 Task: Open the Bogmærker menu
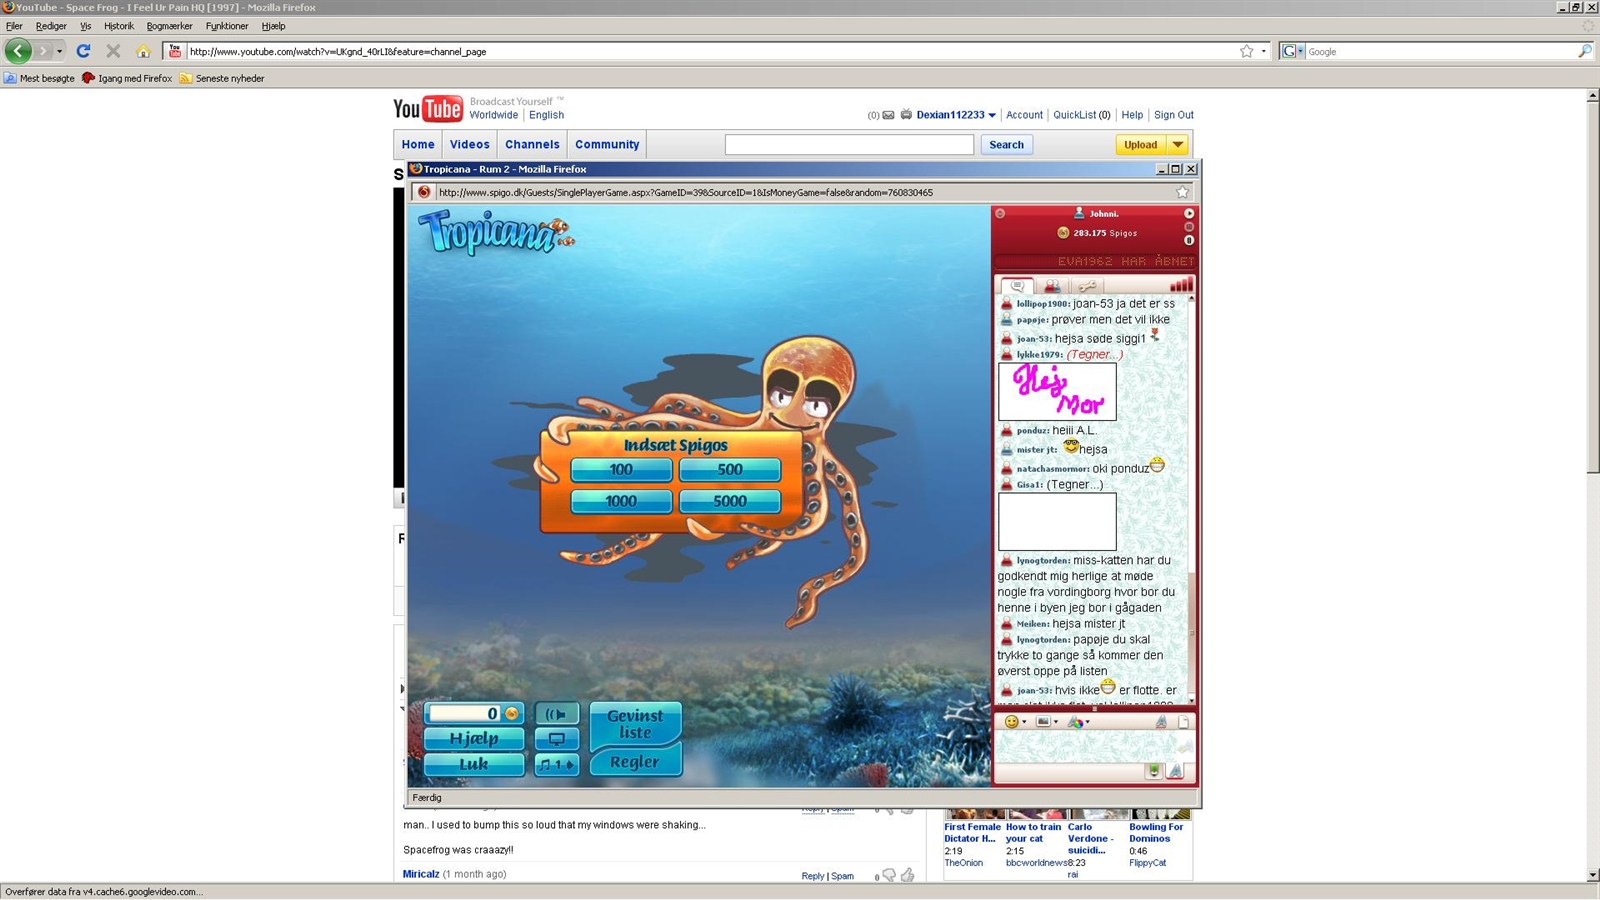point(169,26)
